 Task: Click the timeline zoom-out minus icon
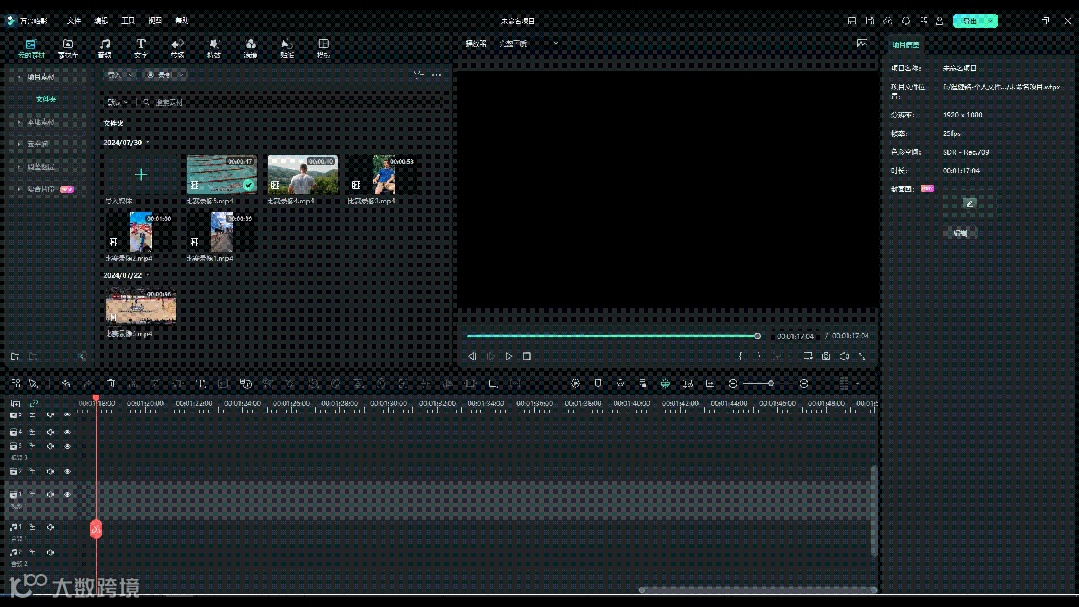tap(733, 383)
